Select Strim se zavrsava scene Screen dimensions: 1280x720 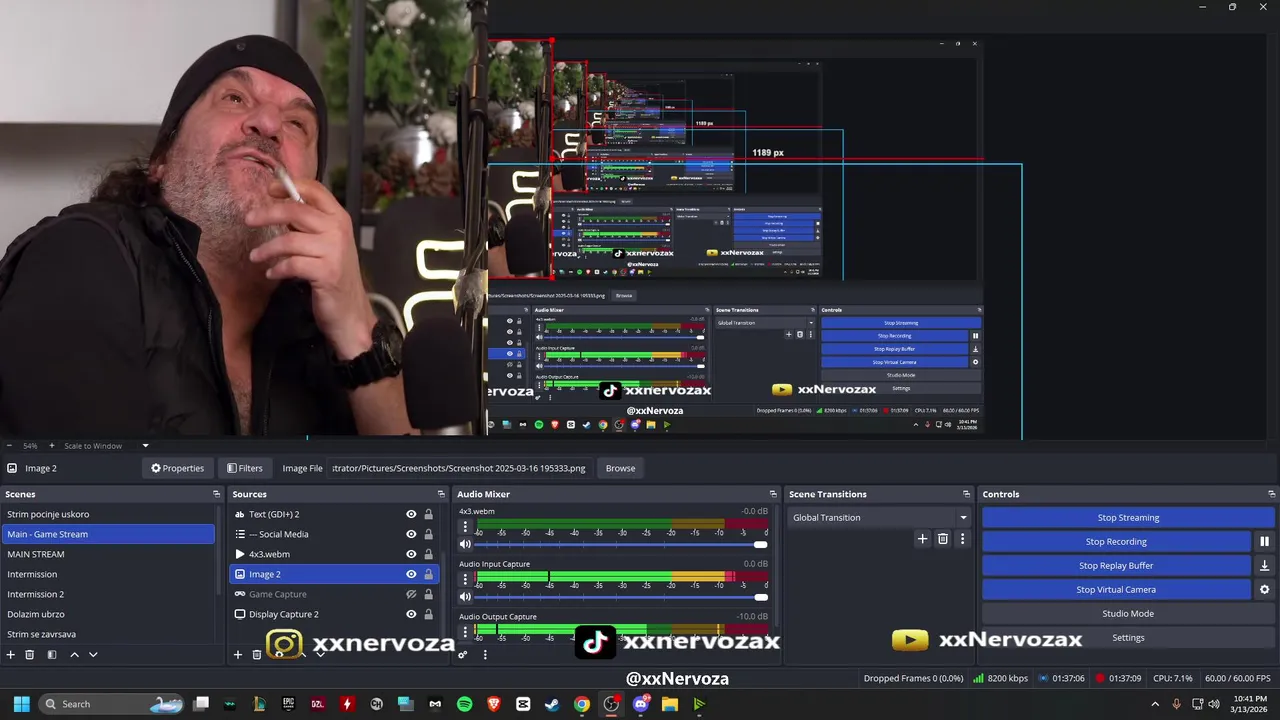108,634
